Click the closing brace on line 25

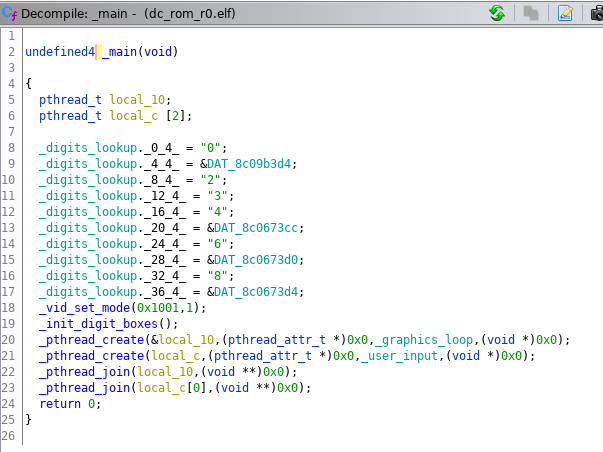[x=28, y=420]
